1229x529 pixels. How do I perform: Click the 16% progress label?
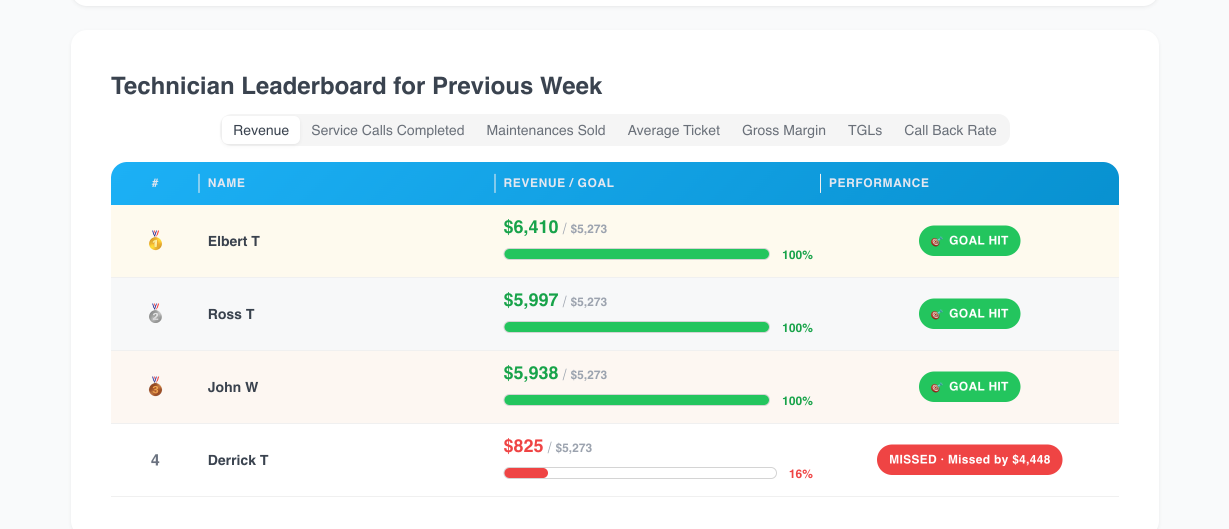800,474
